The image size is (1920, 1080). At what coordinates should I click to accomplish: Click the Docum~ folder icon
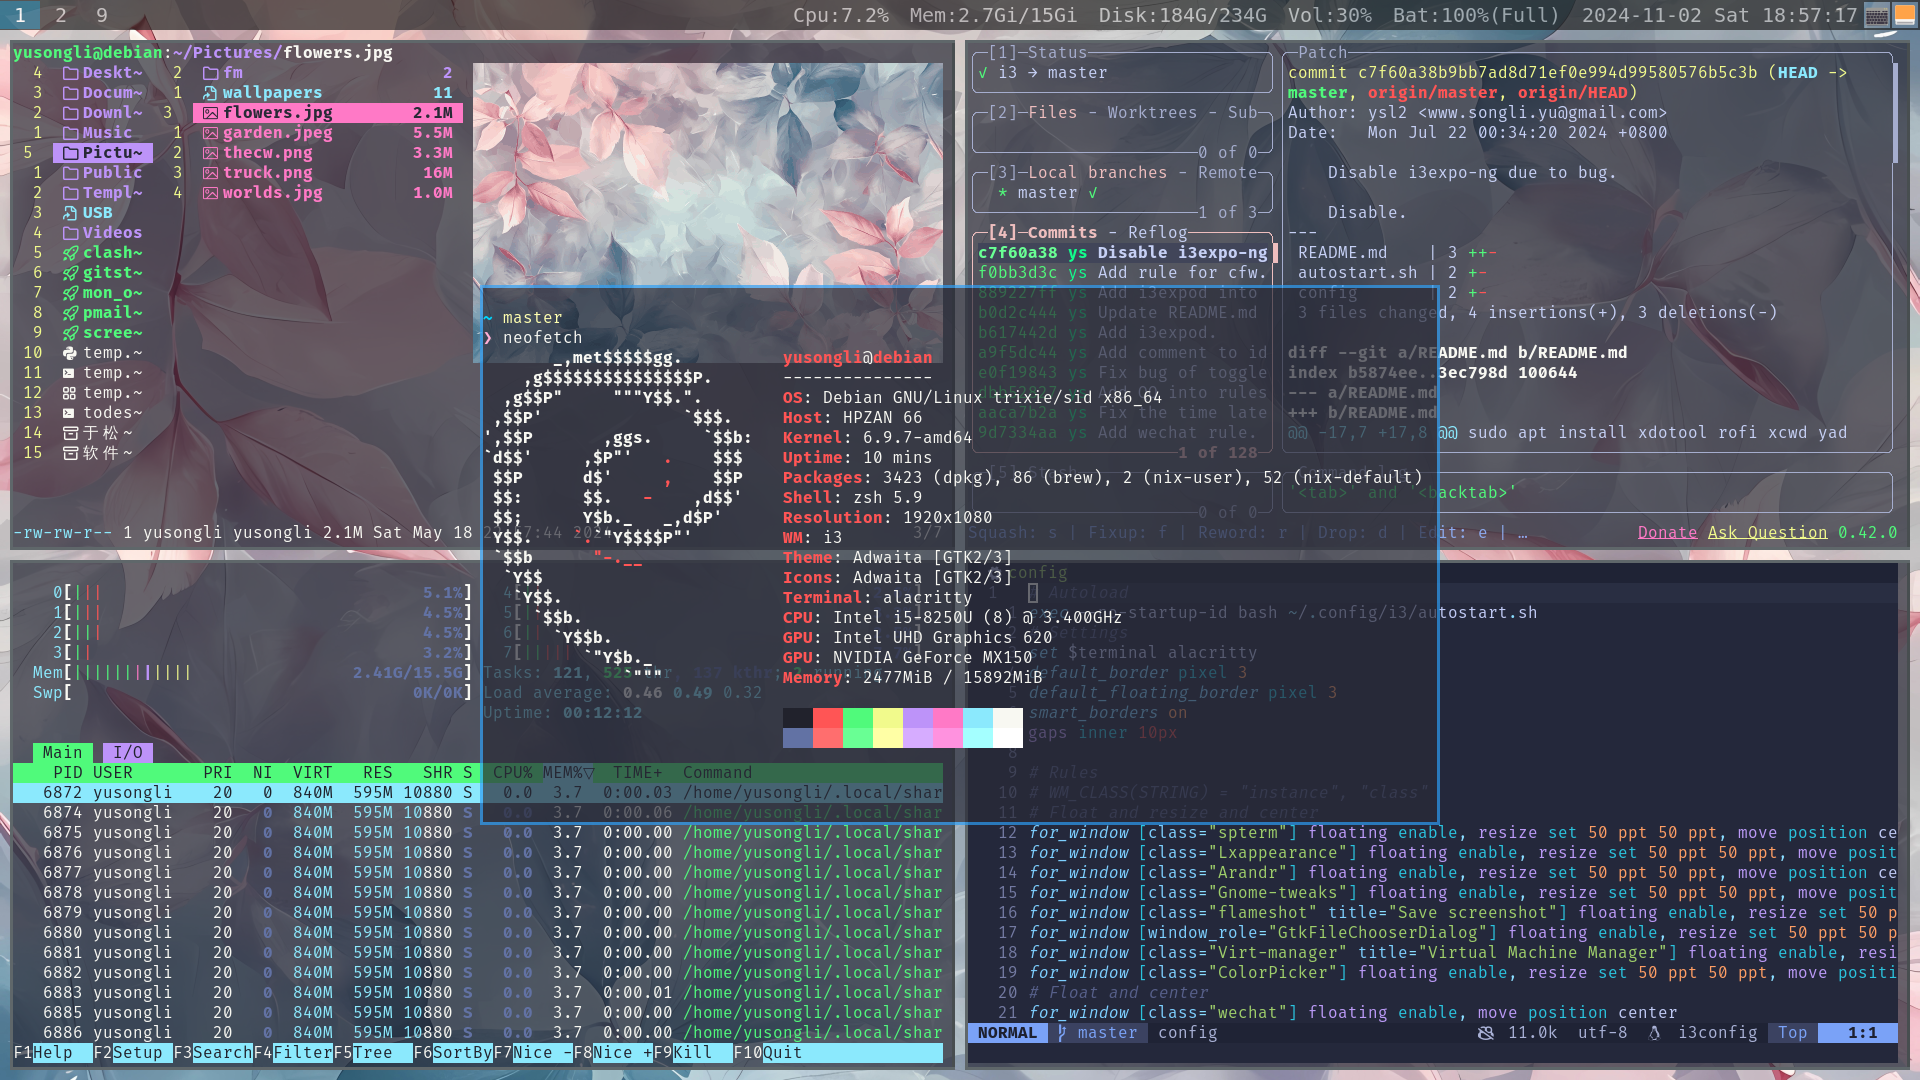(70, 93)
